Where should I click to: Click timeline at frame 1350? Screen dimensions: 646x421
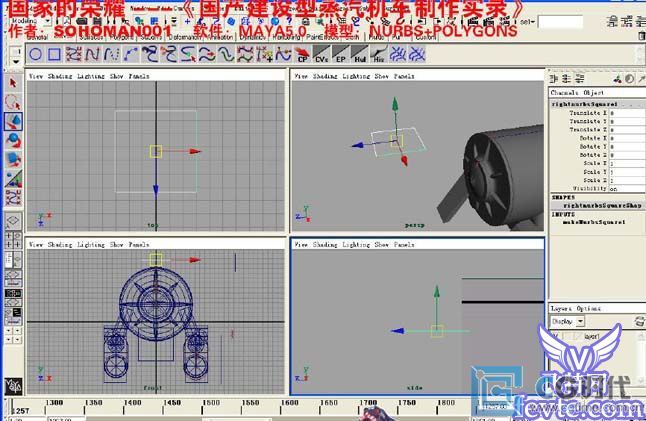(84, 406)
